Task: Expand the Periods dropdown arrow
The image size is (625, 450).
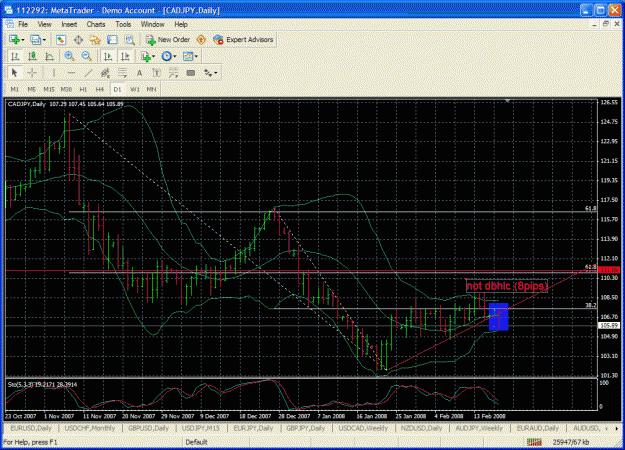Action: pyautogui.click(x=175, y=57)
